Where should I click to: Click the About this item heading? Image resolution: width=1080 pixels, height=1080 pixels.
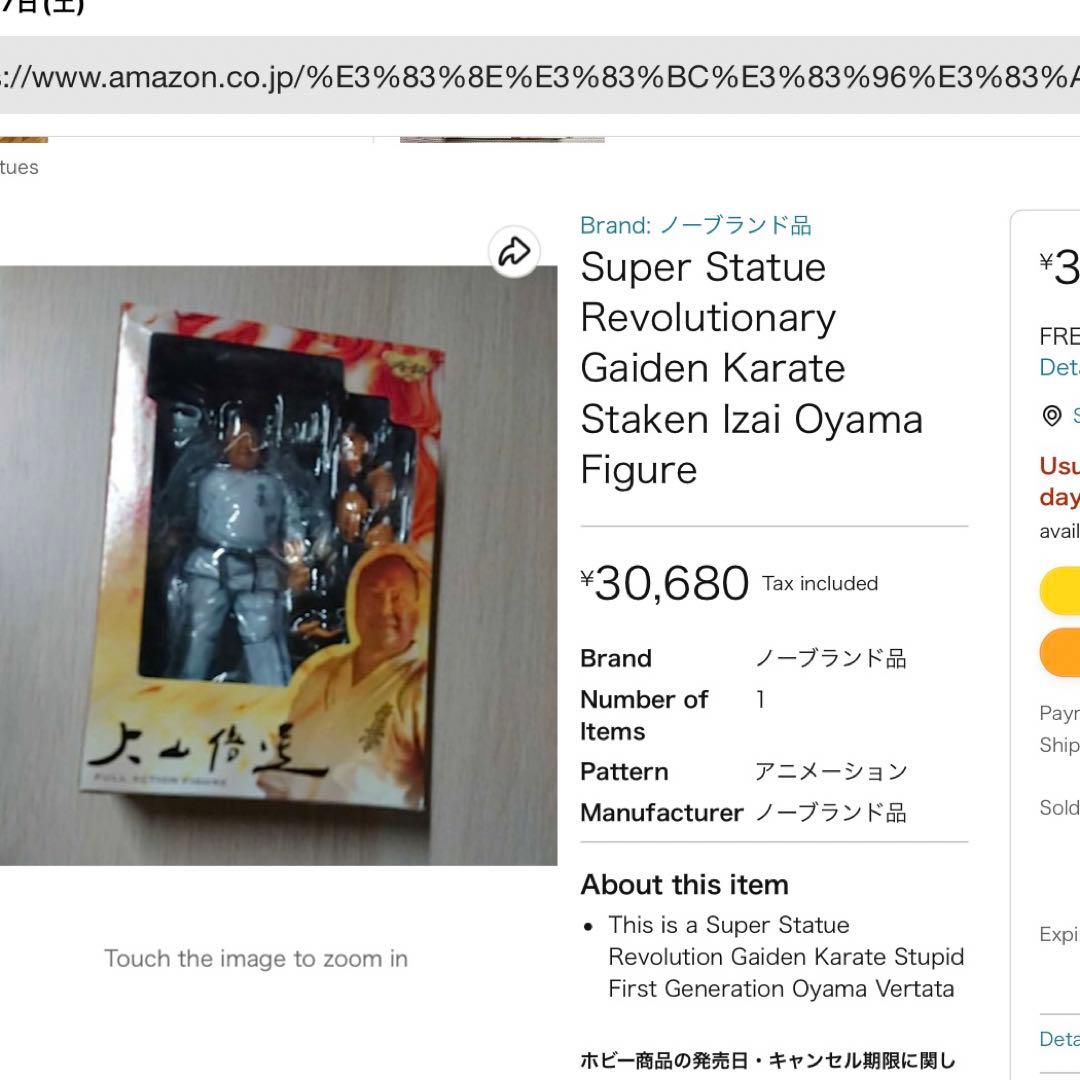[x=685, y=884]
